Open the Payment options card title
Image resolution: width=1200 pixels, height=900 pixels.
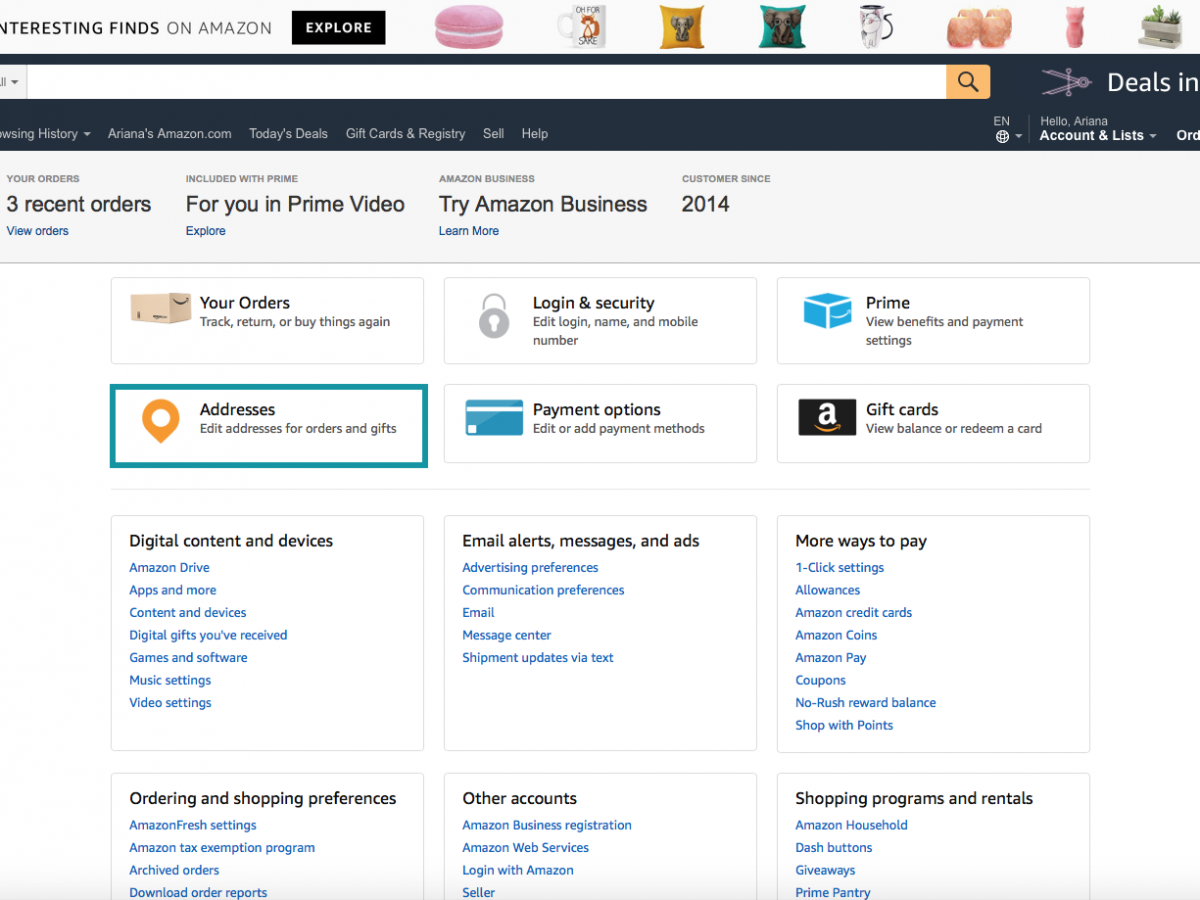(x=597, y=410)
